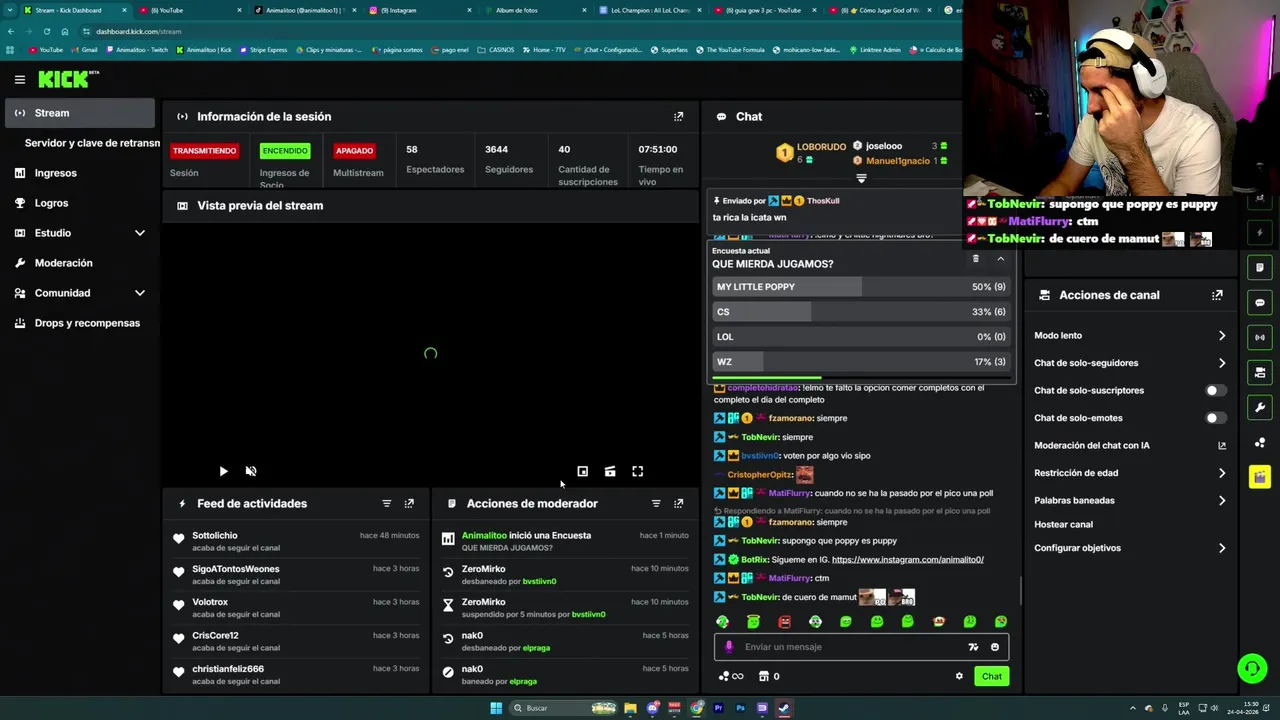The height and width of the screenshot is (720, 1280).
Task: Open chat settings gear beside the Chat button
Action: click(x=959, y=676)
